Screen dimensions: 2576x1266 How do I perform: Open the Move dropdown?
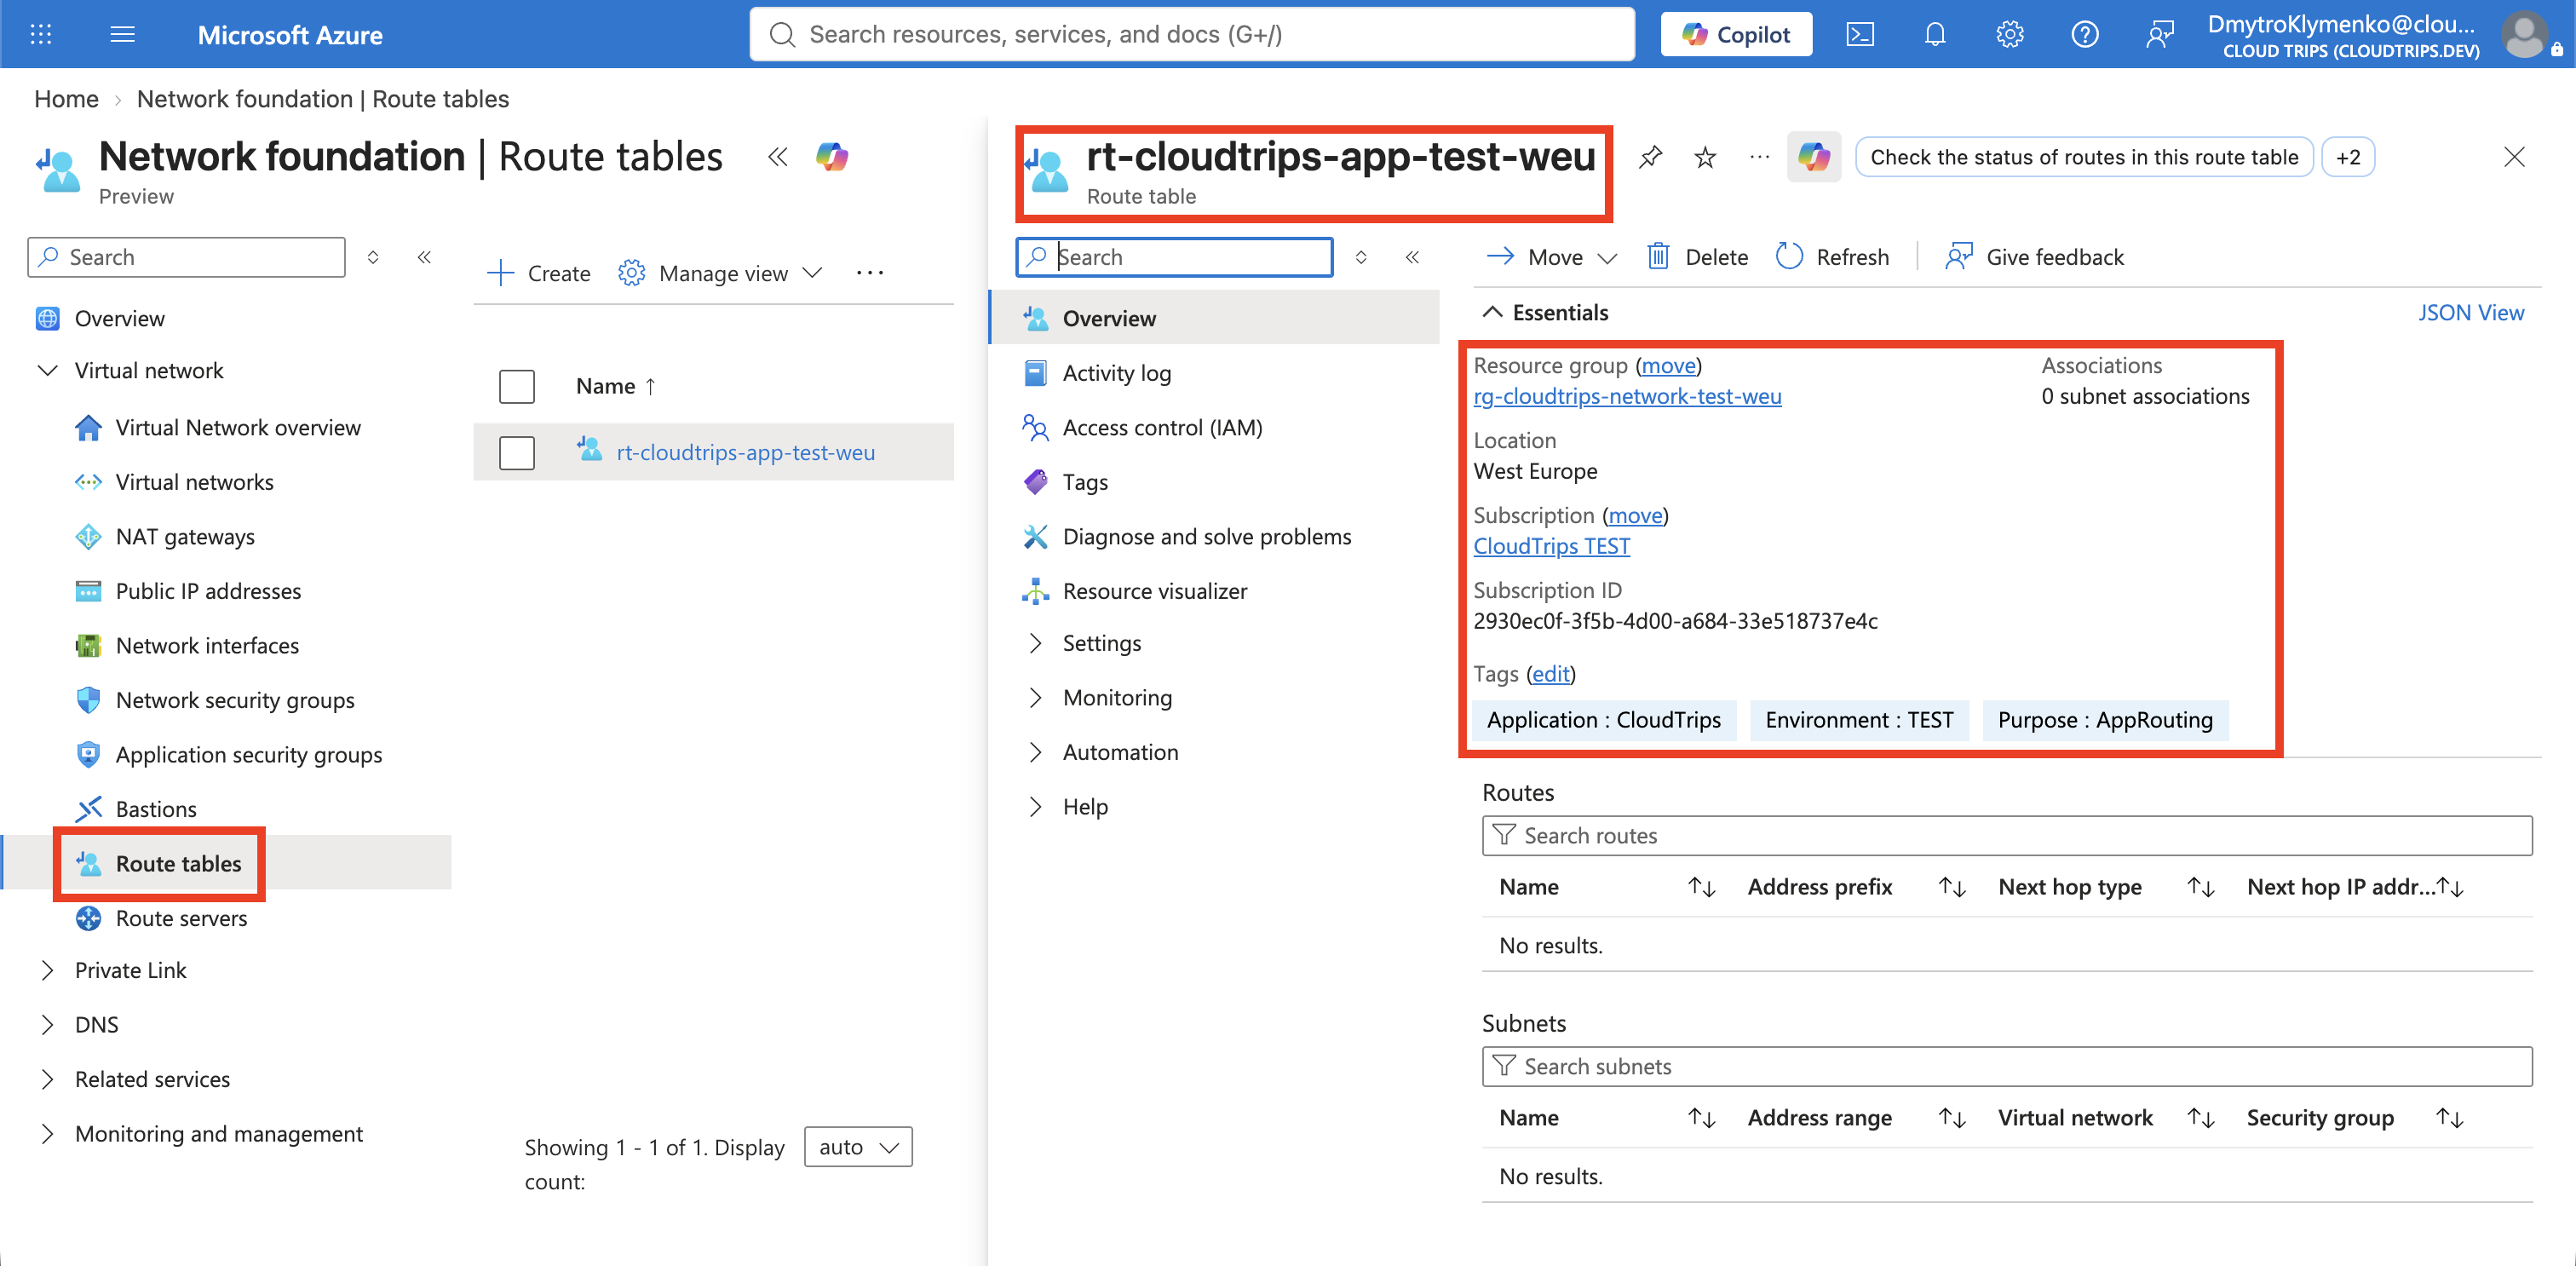1552,257
